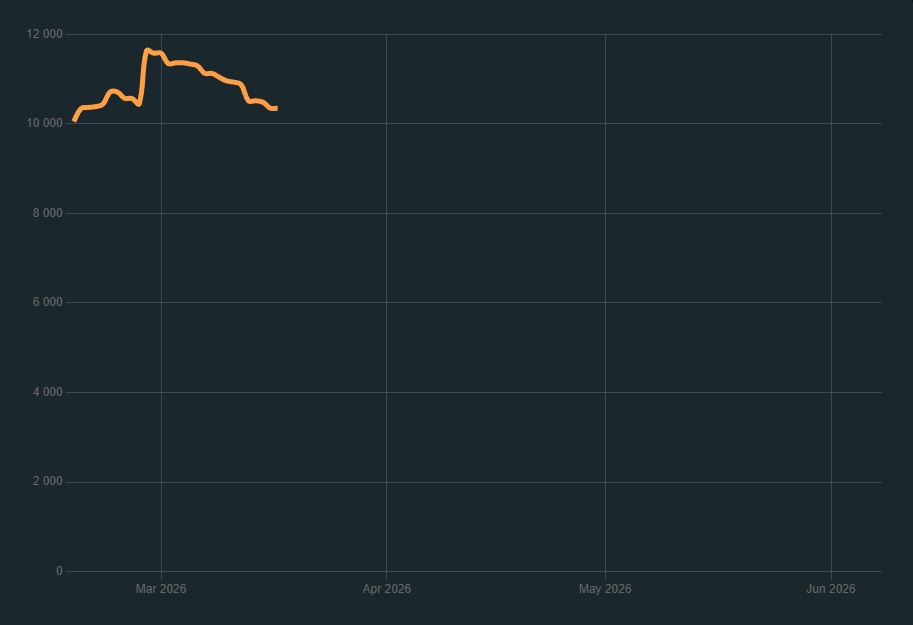Click the left start of the orange line
Screen dimensions: 913x625
[74, 121]
